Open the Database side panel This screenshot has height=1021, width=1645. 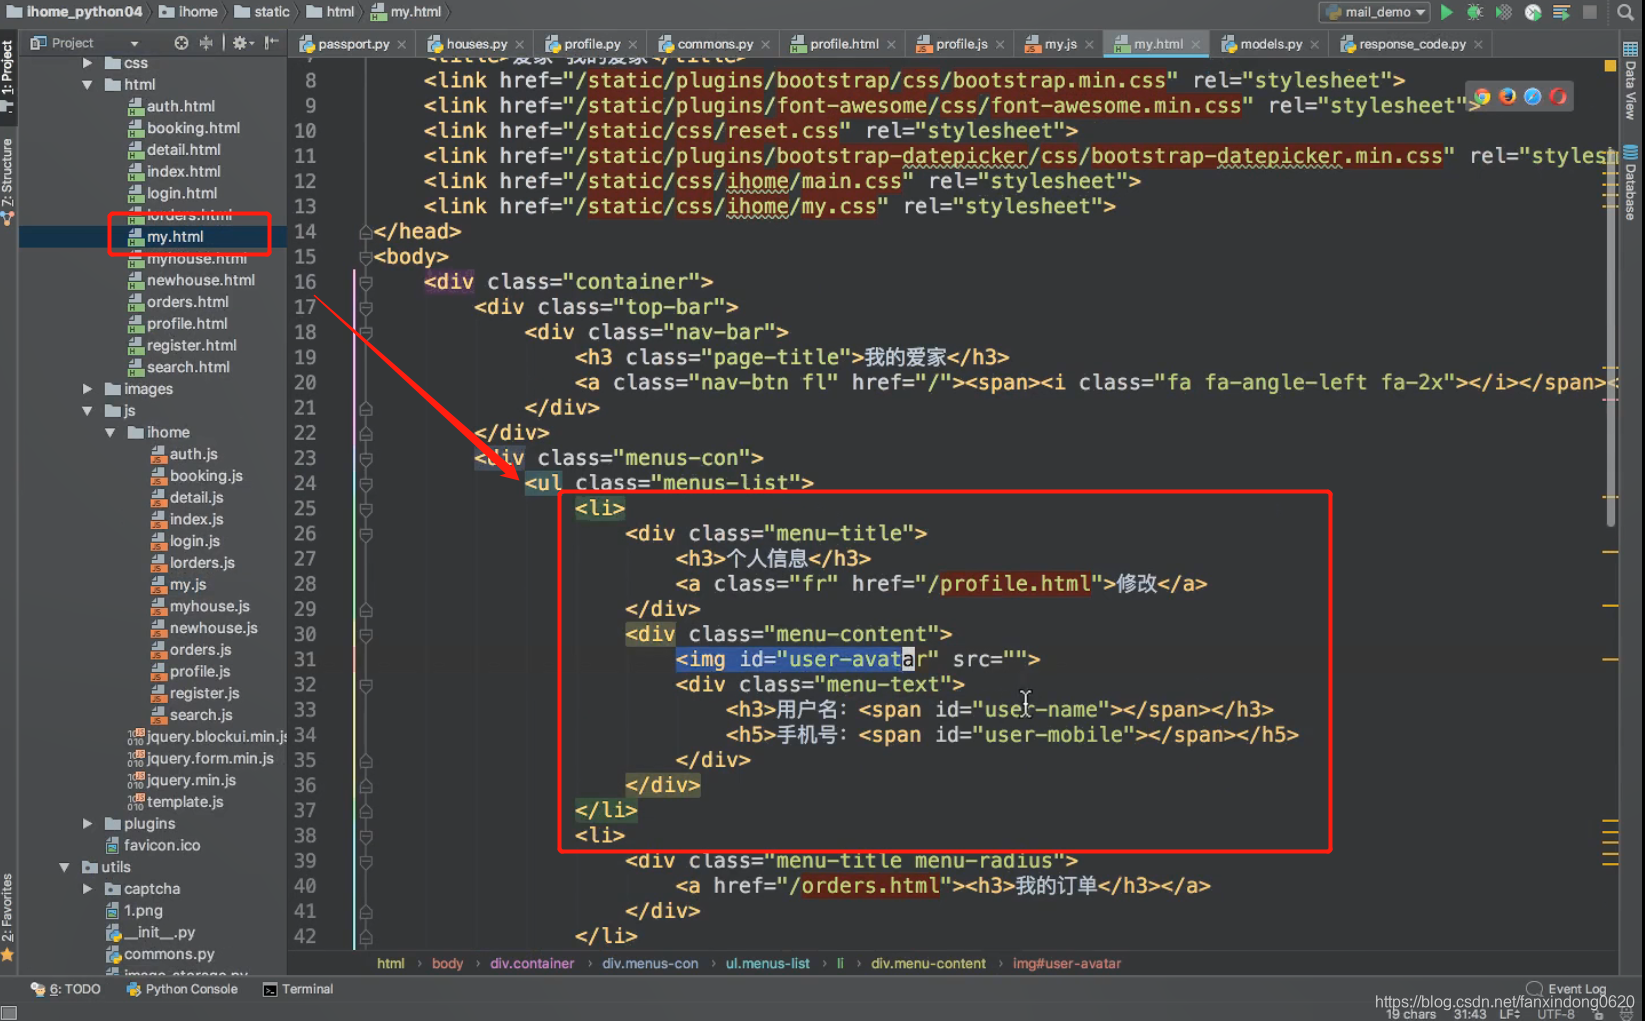(1631, 184)
